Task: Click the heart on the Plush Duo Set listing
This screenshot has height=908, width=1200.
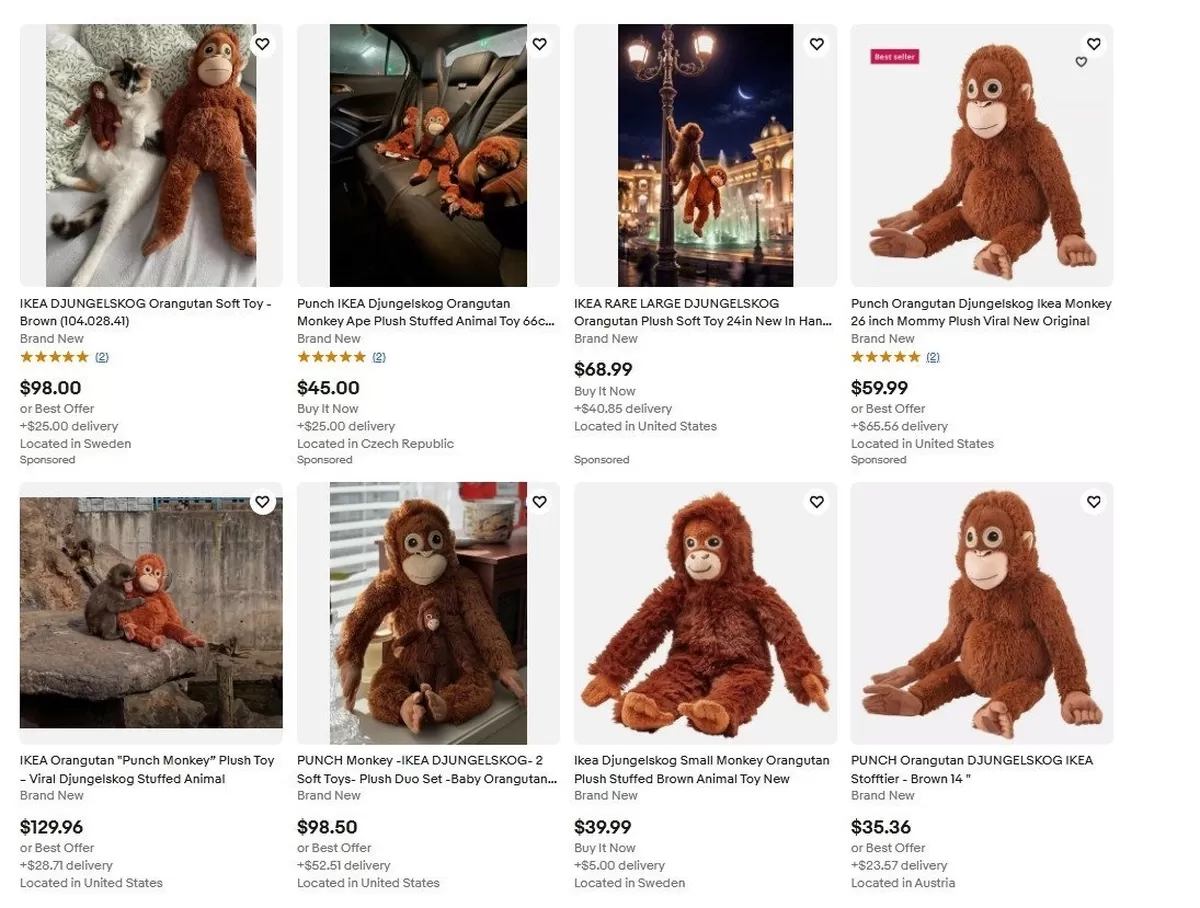Action: [539, 502]
